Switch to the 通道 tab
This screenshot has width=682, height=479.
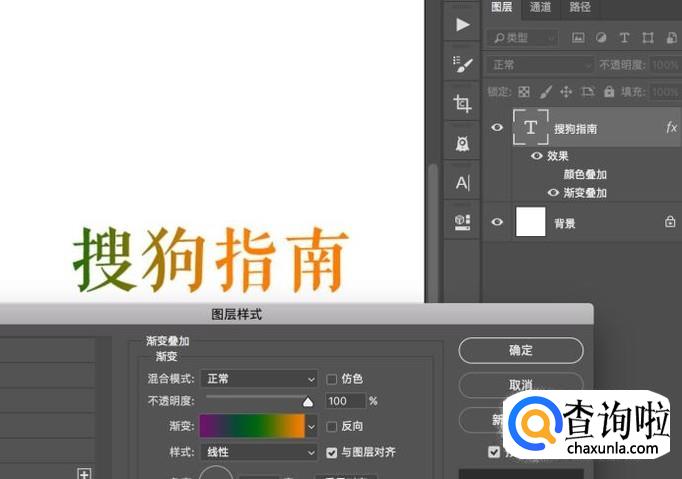[x=540, y=7]
